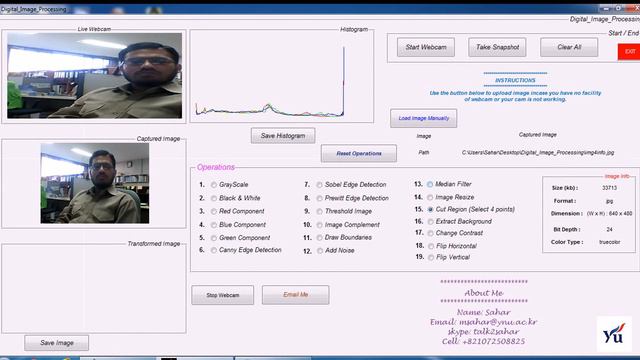The height and width of the screenshot is (360, 640).
Task: Apply the Median Filter option
Action: point(430,184)
